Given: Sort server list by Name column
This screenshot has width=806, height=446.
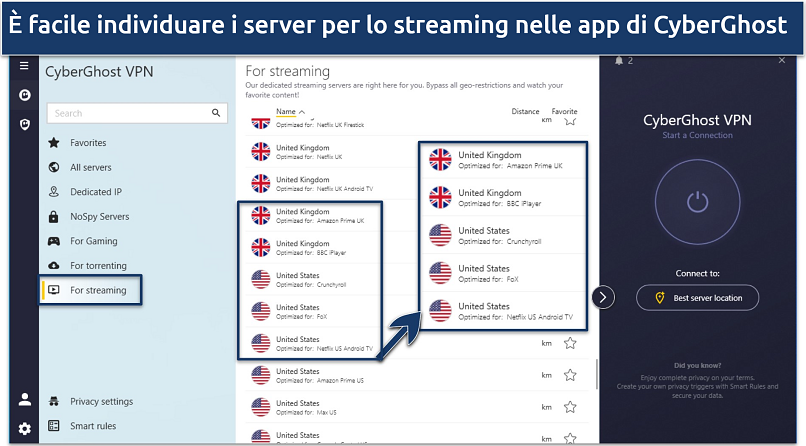Looking at the screenshot, I should click(286, 112).
